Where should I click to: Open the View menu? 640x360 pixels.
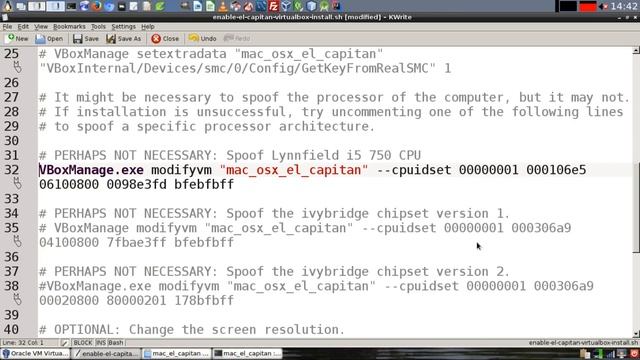tap(41, 27)
